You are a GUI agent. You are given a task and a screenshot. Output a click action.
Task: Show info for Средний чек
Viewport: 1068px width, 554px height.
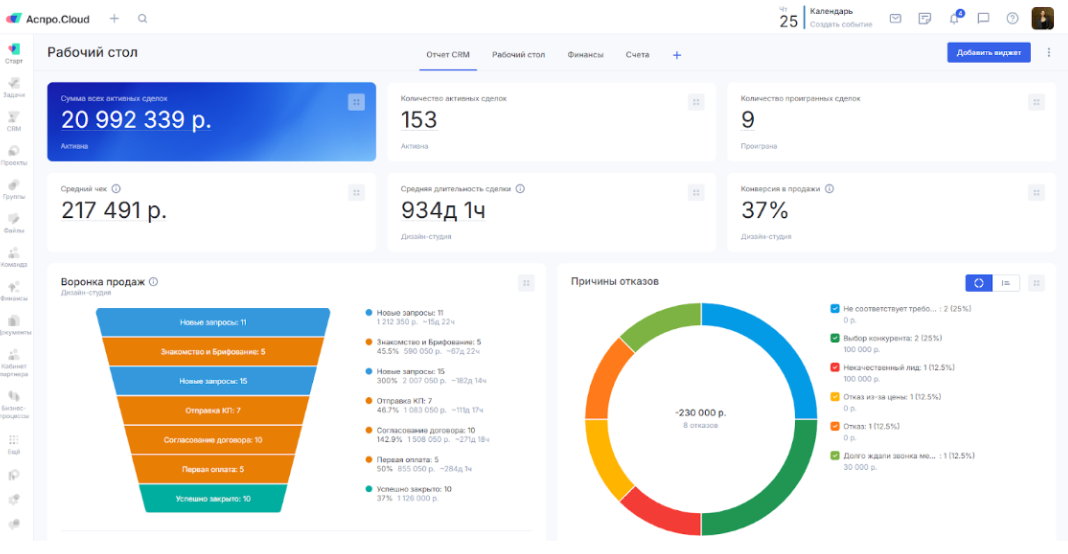pyautogui.click(x=116, y=189)
